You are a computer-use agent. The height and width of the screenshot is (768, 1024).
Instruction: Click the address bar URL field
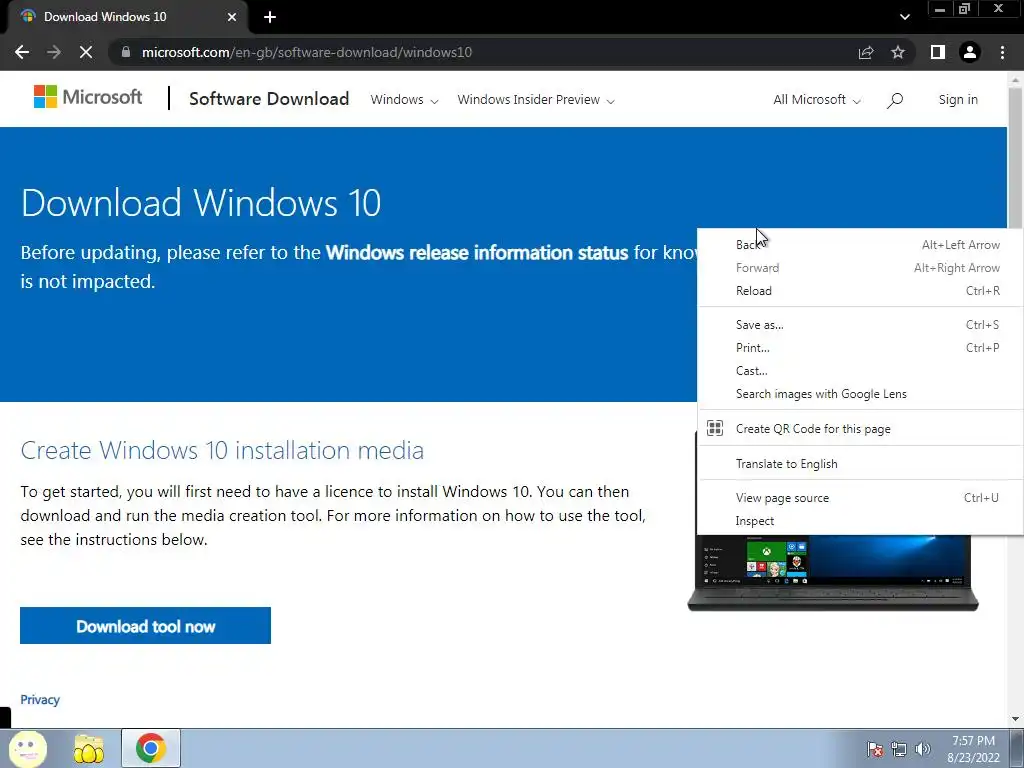pos(483,52)
